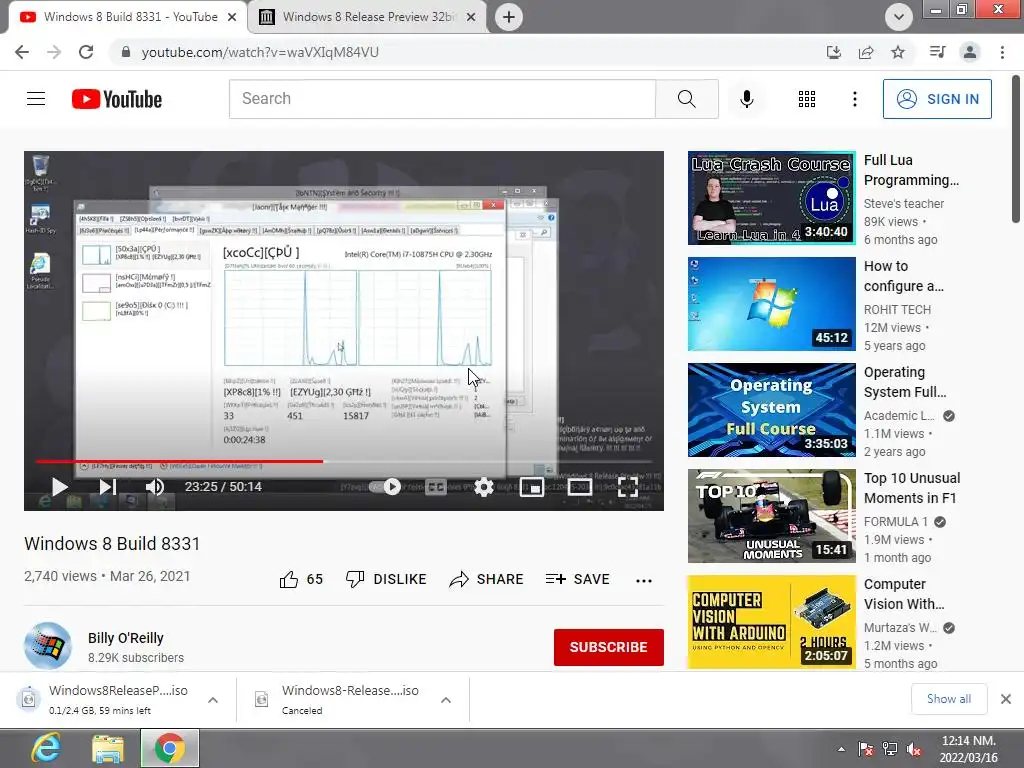Switch to theater mode

point(580,487)
